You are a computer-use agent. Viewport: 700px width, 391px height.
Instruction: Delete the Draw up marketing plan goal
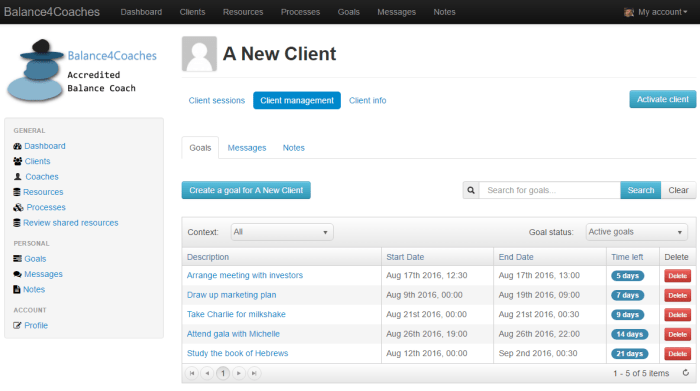(677, 295)
